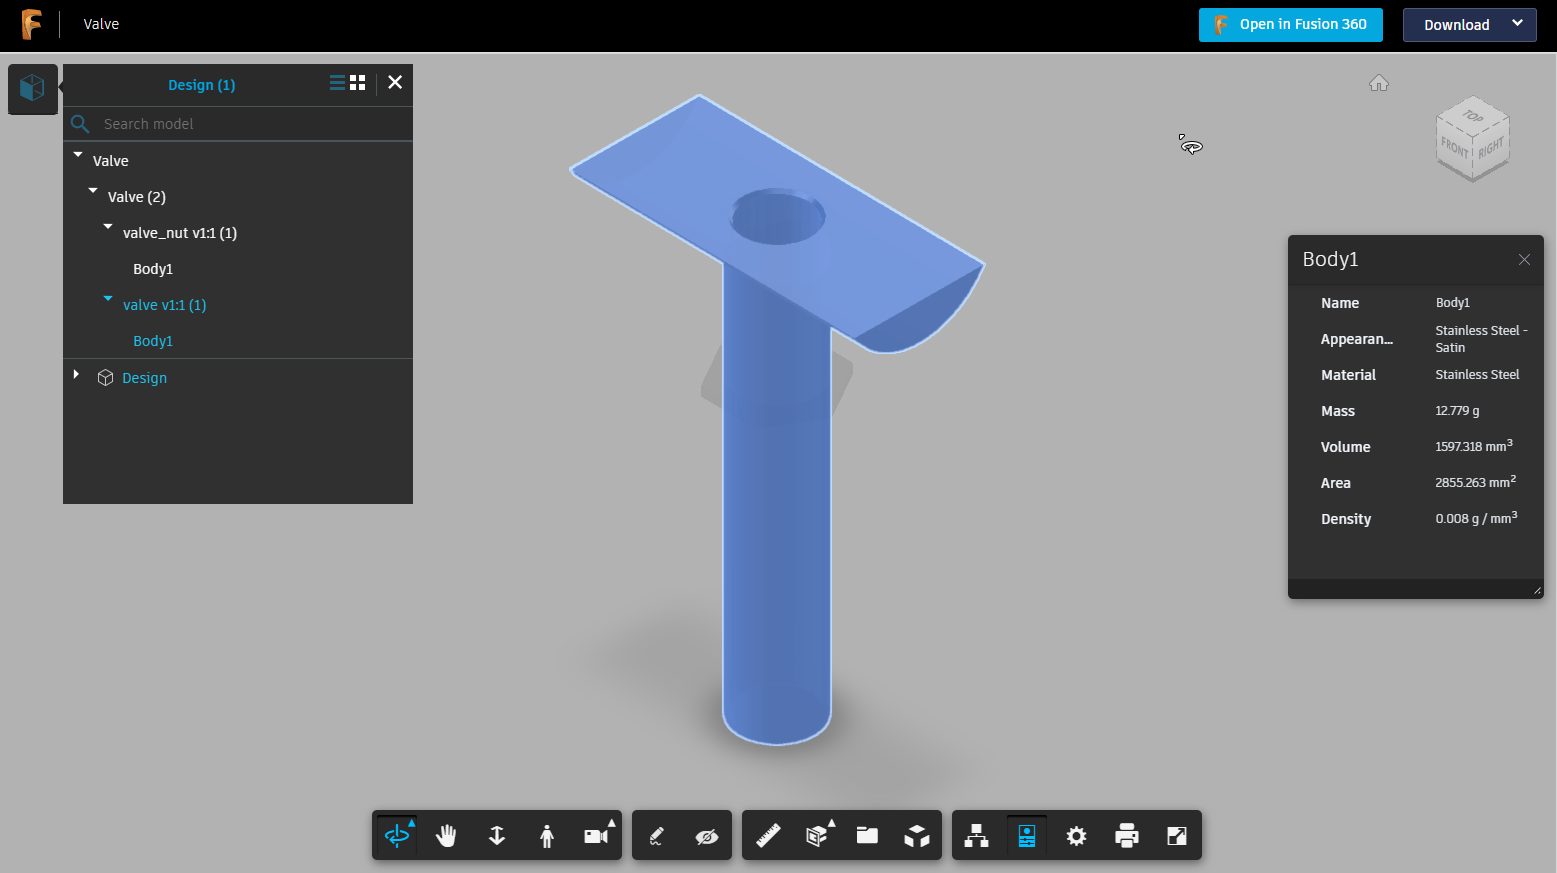Toggle the Properties panel button
1557x873 pixels.
[x=1027, y=835]
